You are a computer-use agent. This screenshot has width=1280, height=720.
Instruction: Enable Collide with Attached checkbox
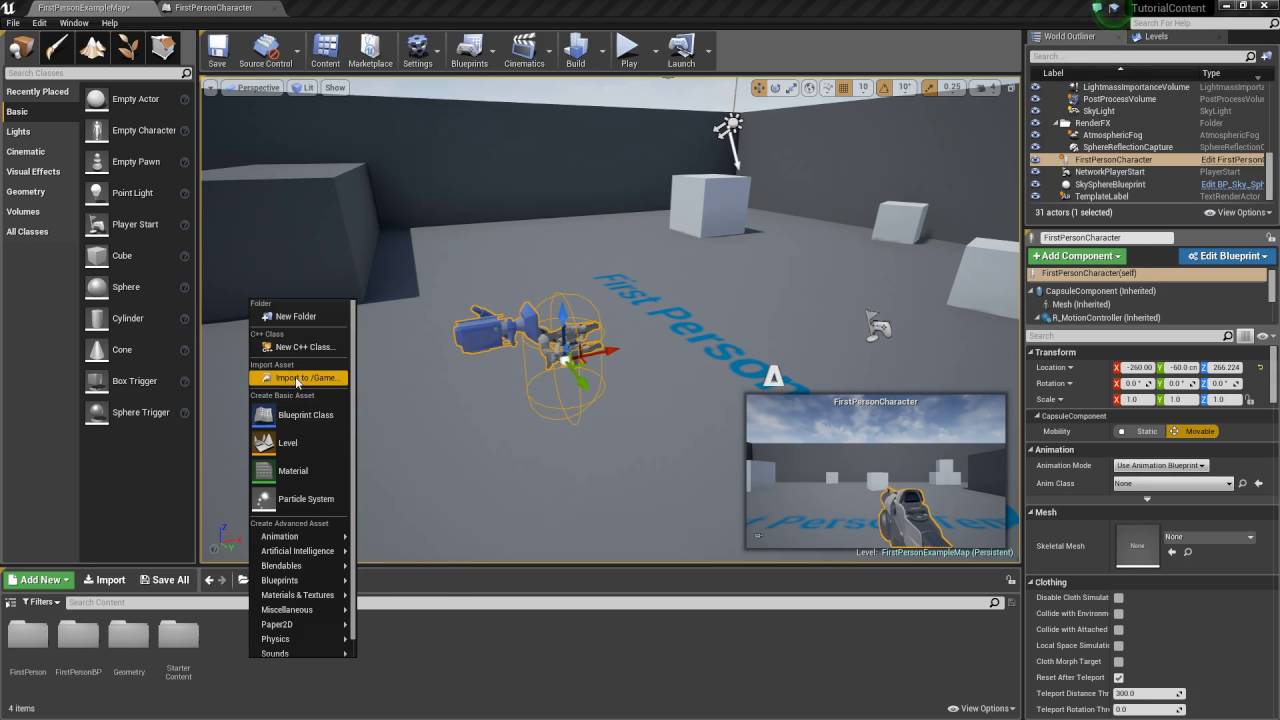point(1118,629)
